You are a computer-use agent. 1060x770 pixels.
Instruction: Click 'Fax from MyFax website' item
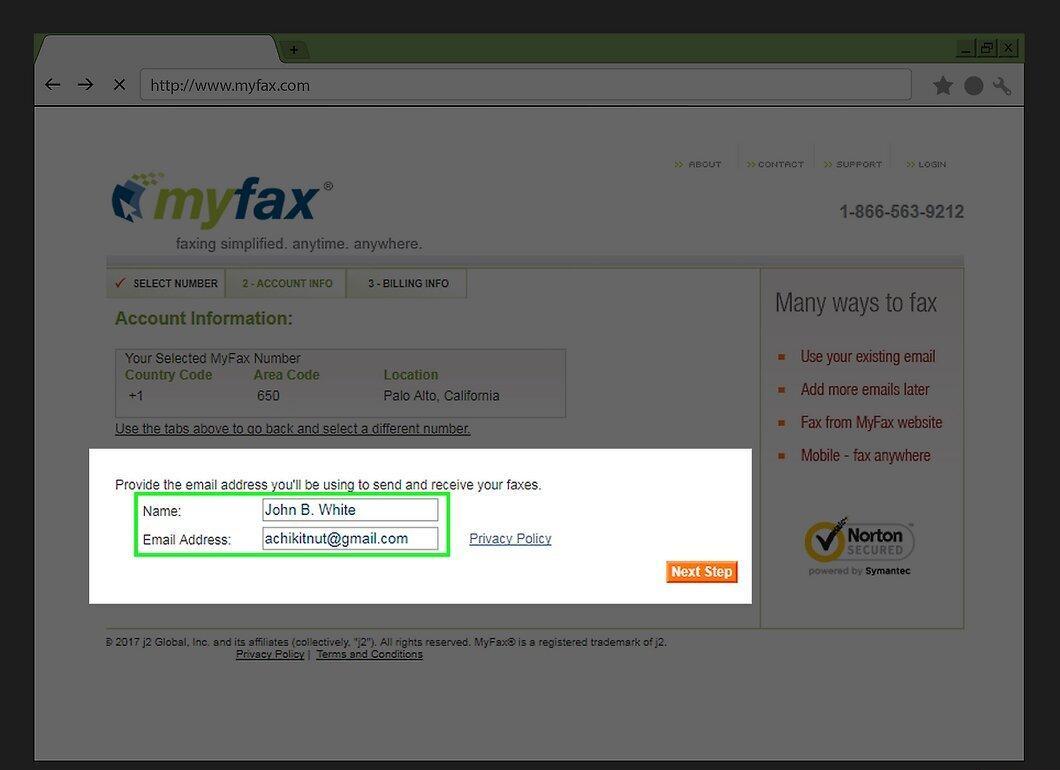tap(871, 423)
